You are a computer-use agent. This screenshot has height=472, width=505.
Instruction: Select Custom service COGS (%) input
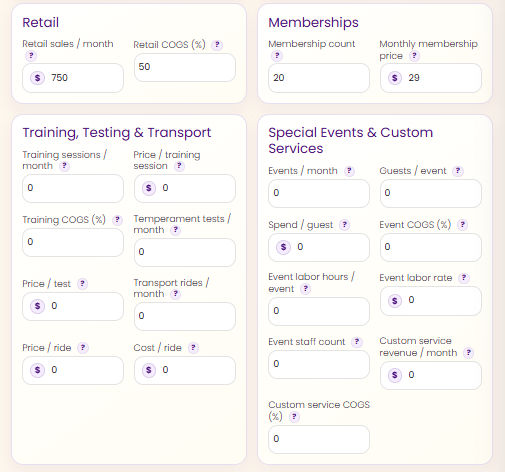coord(319,439)
